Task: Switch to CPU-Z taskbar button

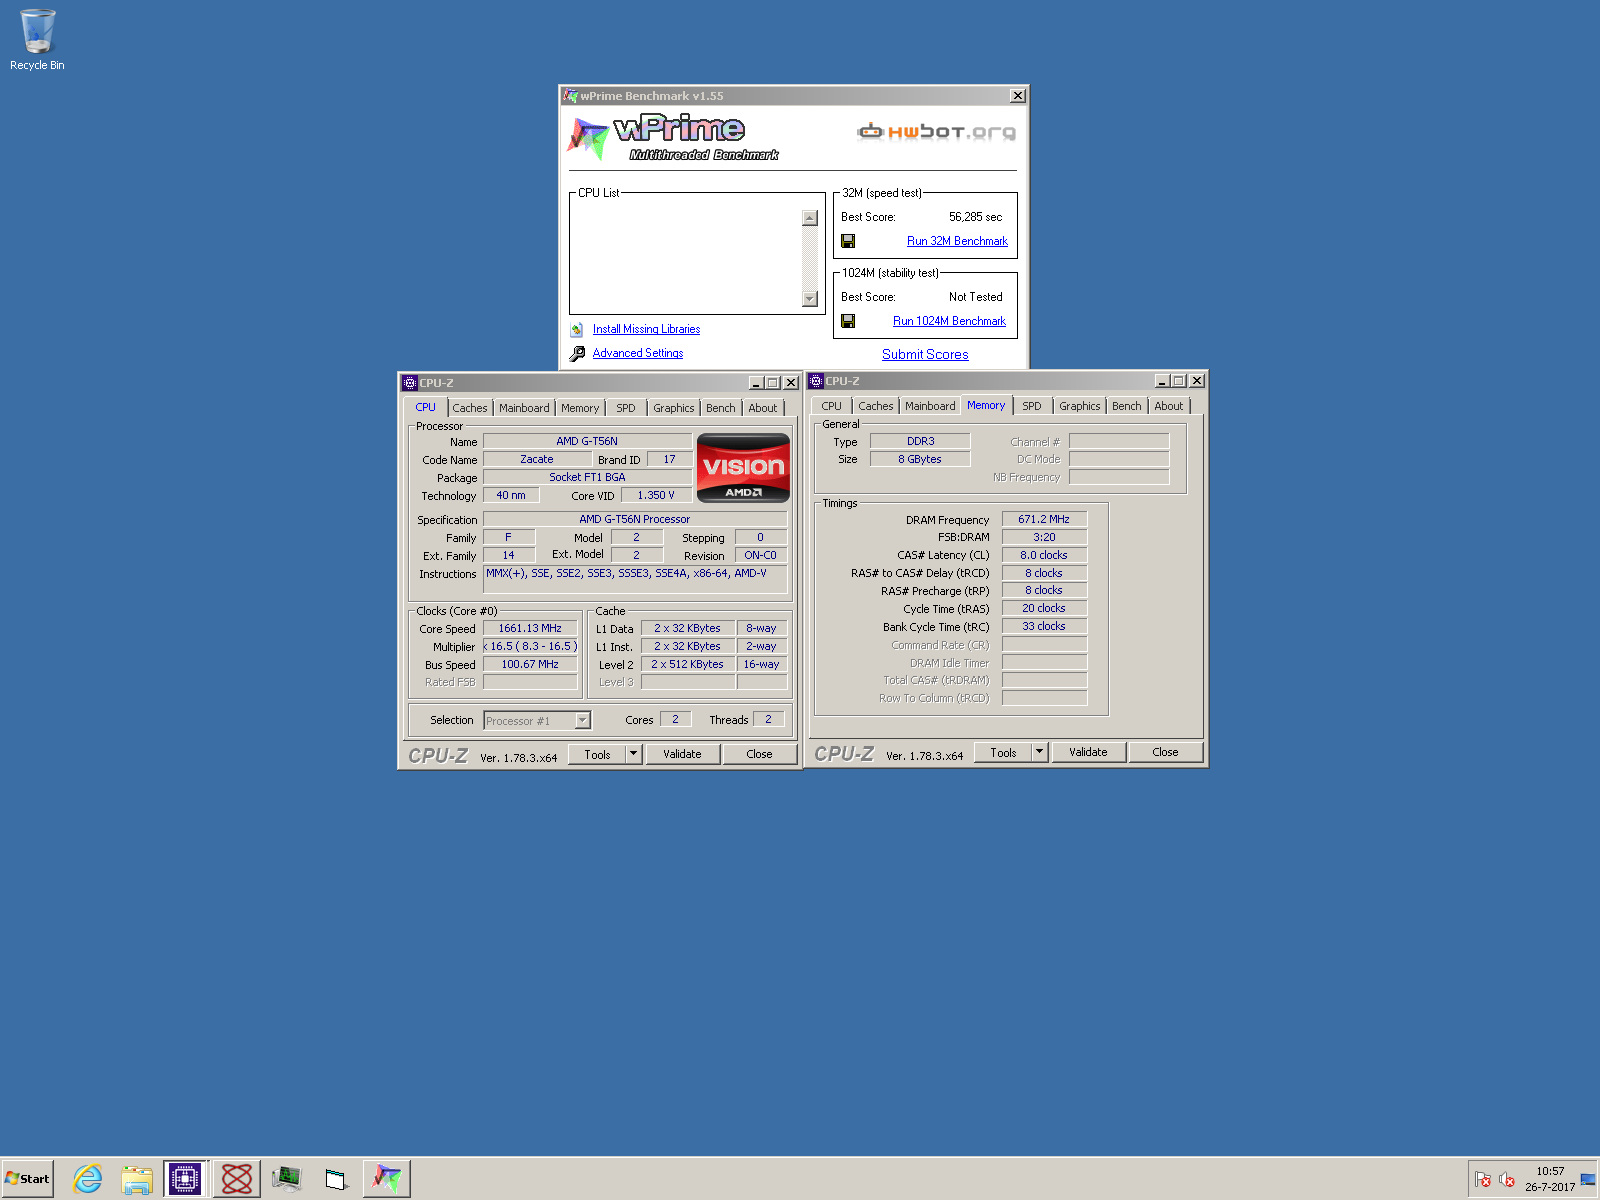Action: 185,1179
